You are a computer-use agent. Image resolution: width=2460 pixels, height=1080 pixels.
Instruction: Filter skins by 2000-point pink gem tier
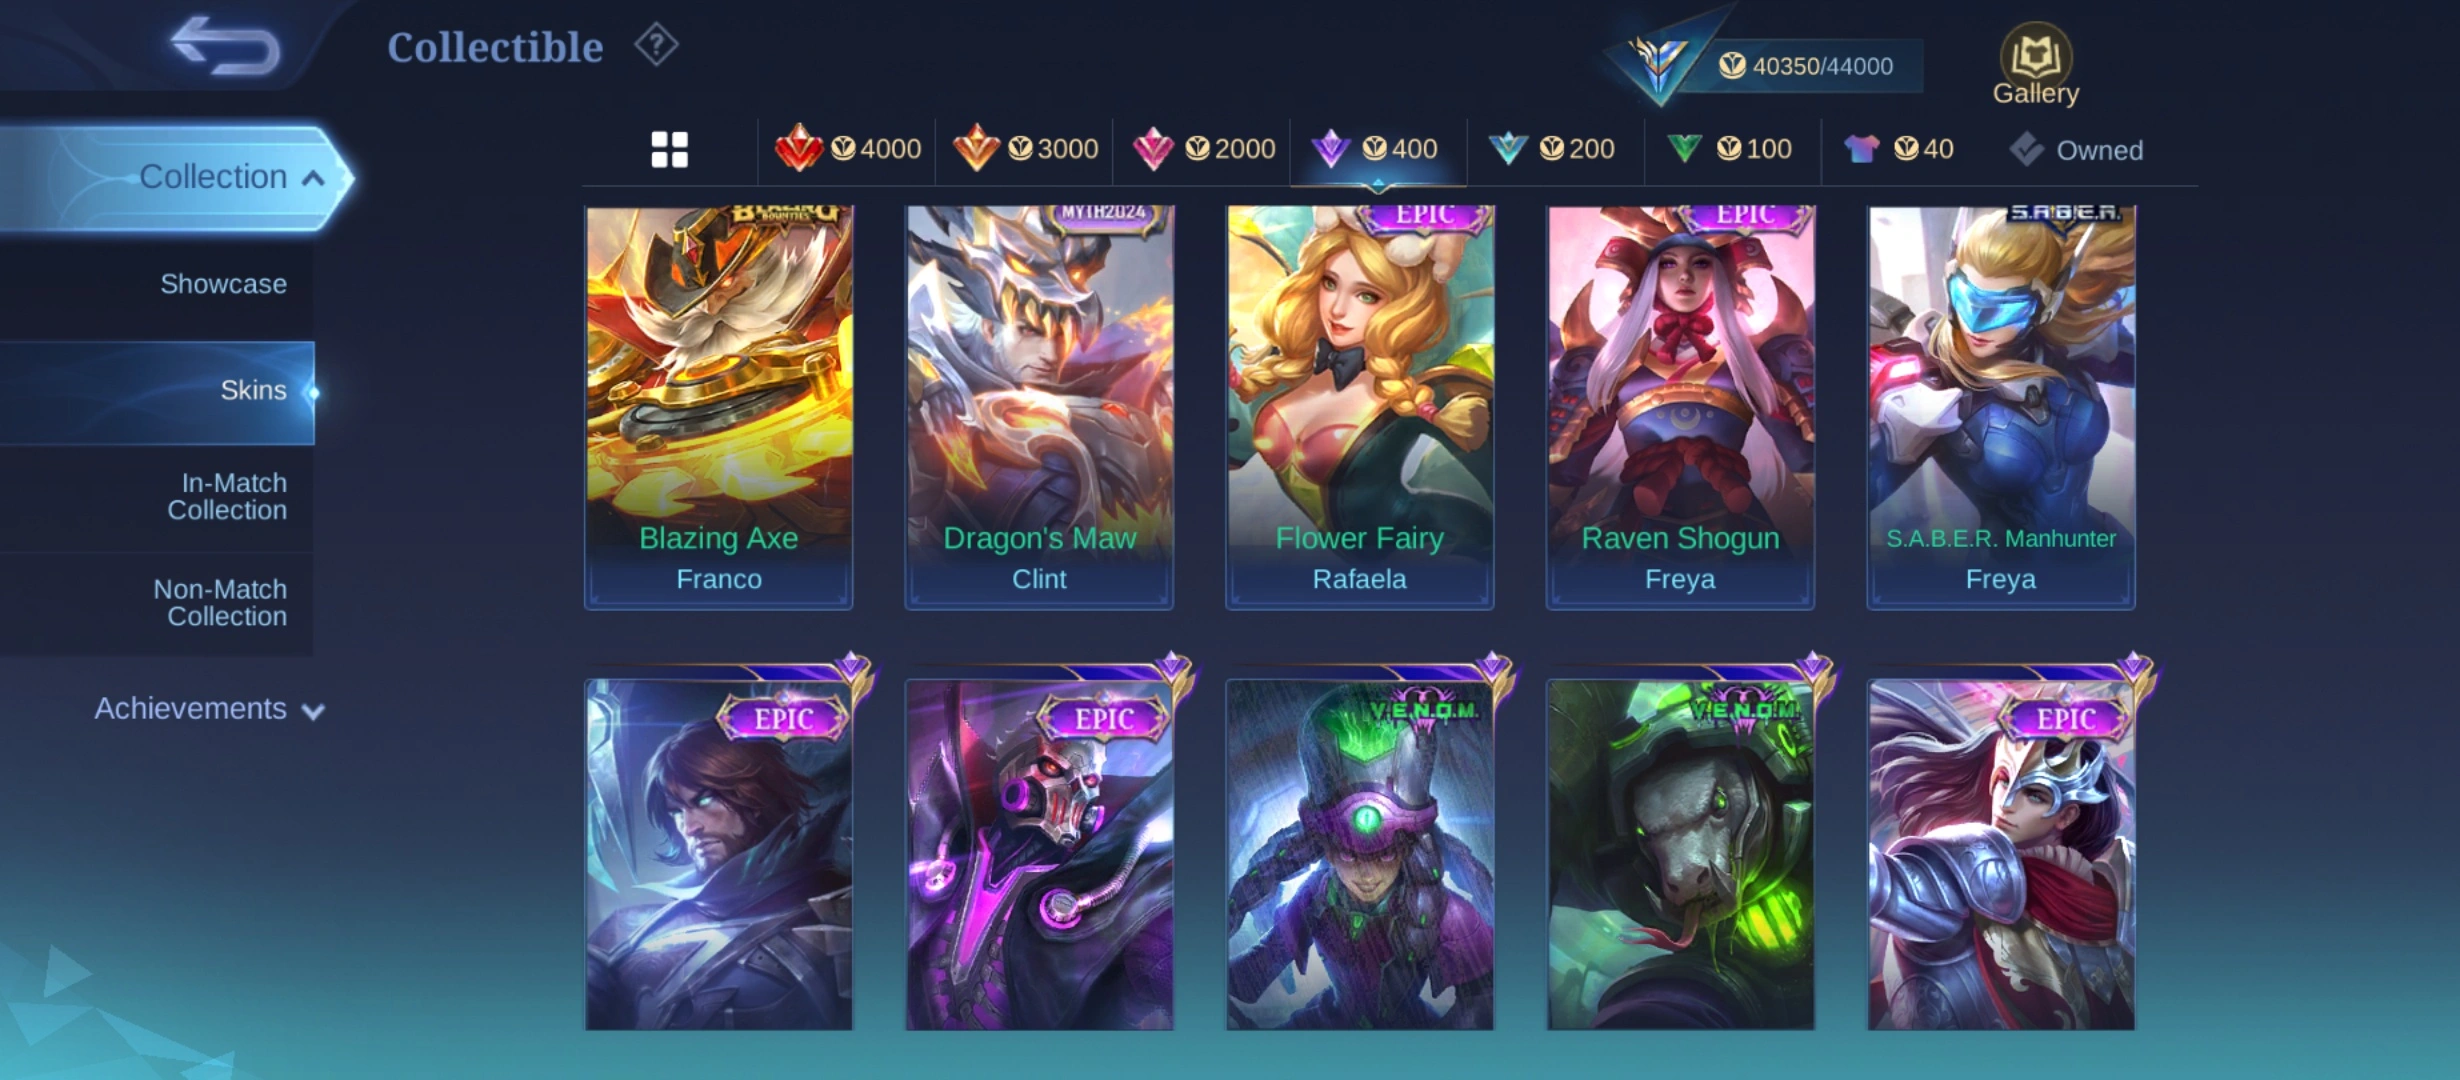tap(1203, 149)
